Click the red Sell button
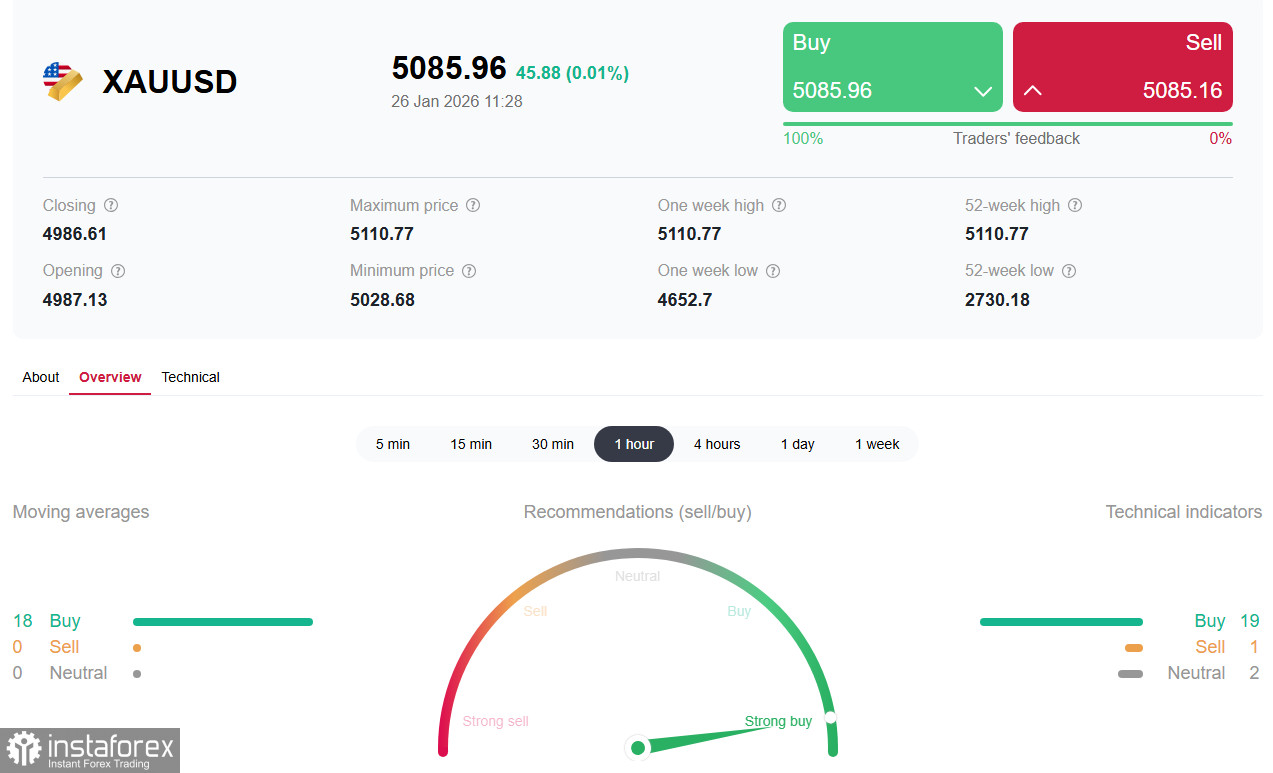 [x=1123, y=67]
